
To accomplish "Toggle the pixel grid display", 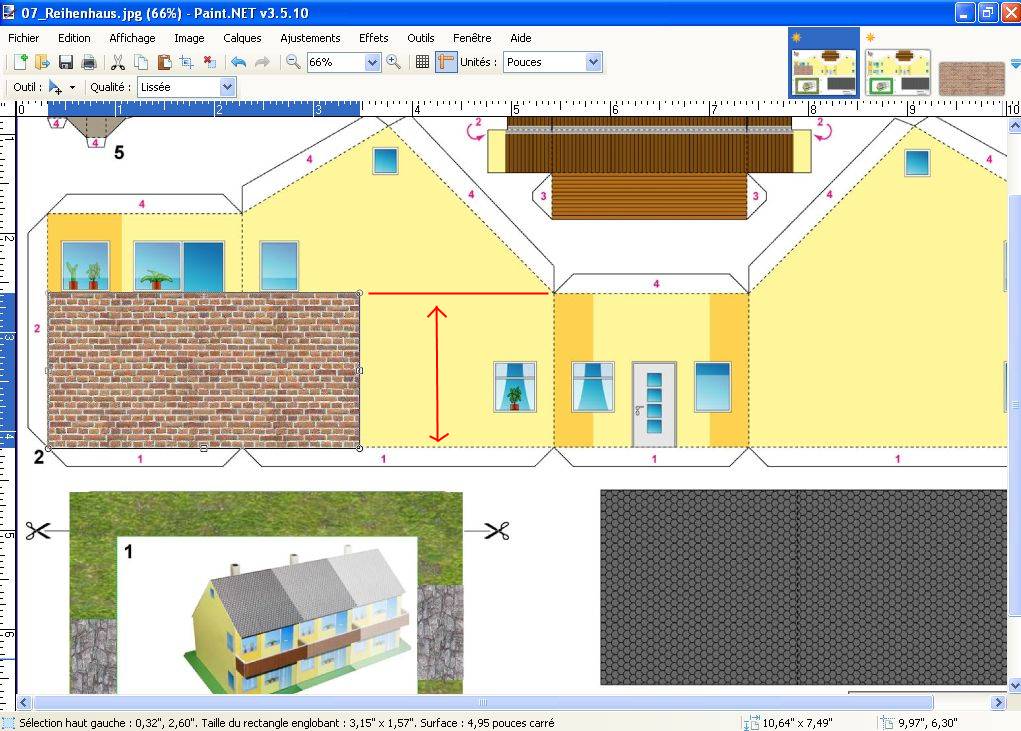I will pyautogui.click(x=422, y=62).
